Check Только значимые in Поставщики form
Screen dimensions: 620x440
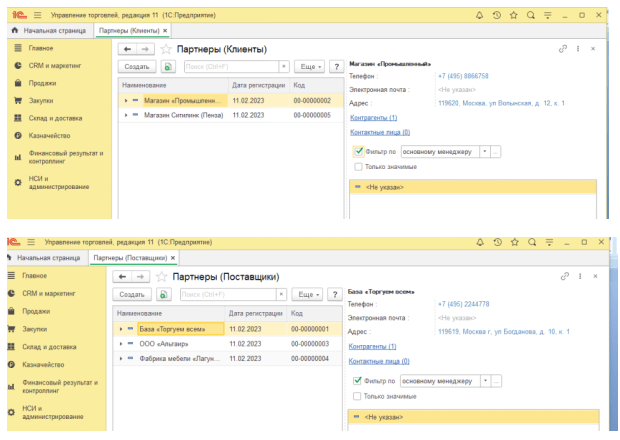pos(357,396)
